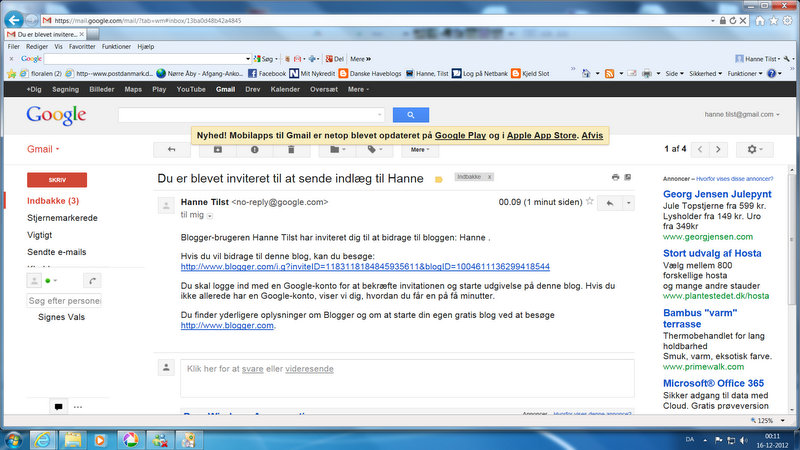Open Sendte e-mails folder
Viewport: 800px width, 450px height.
tap(57, 252)
